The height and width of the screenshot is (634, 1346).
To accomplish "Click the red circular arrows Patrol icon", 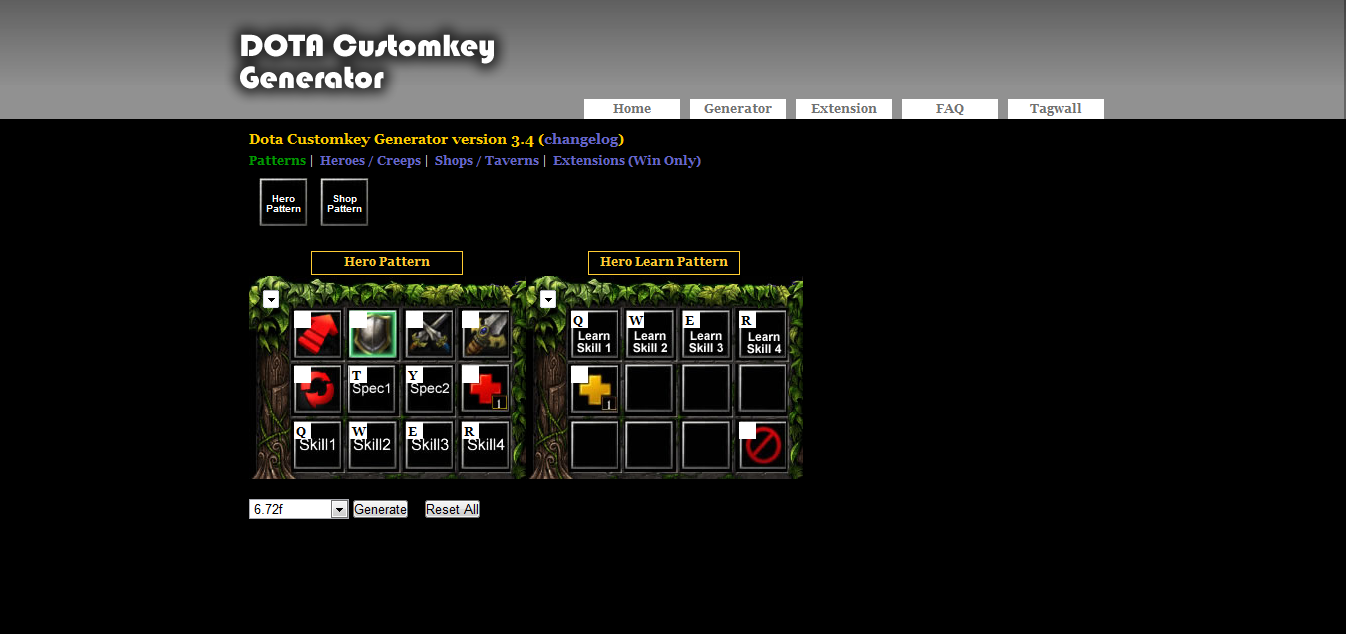I will coord(318,389).
